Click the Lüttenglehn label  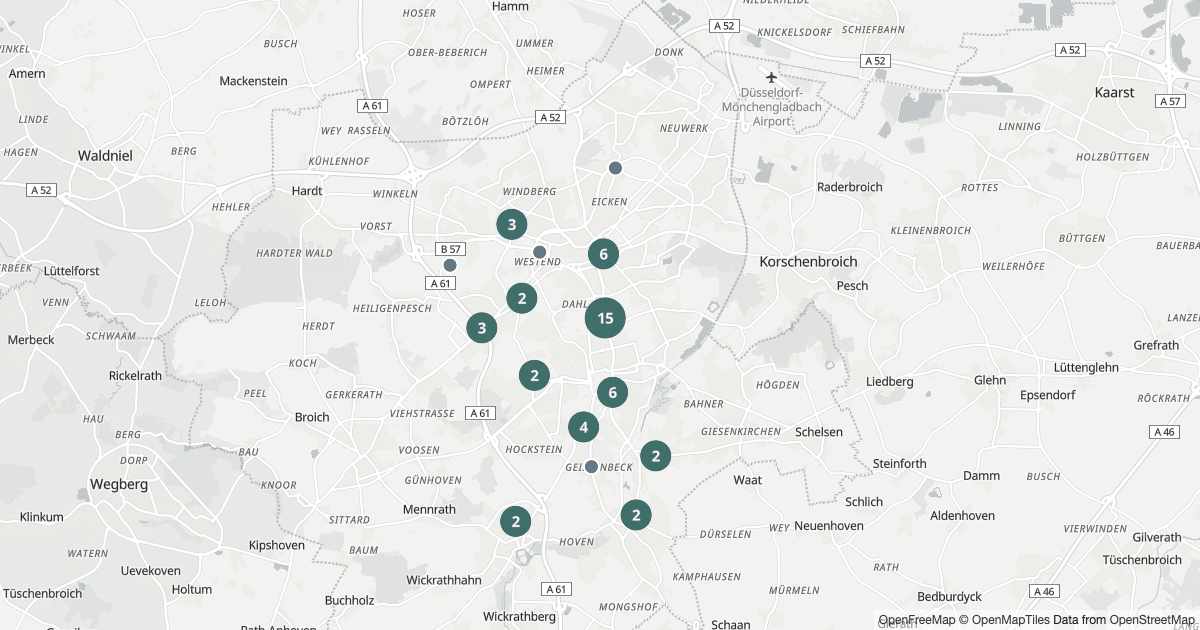(1085, 367)
